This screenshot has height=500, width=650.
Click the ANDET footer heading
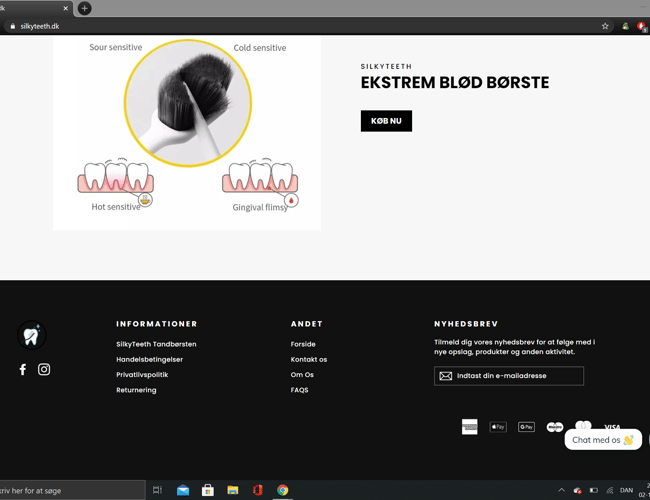(x=306, y=324)
